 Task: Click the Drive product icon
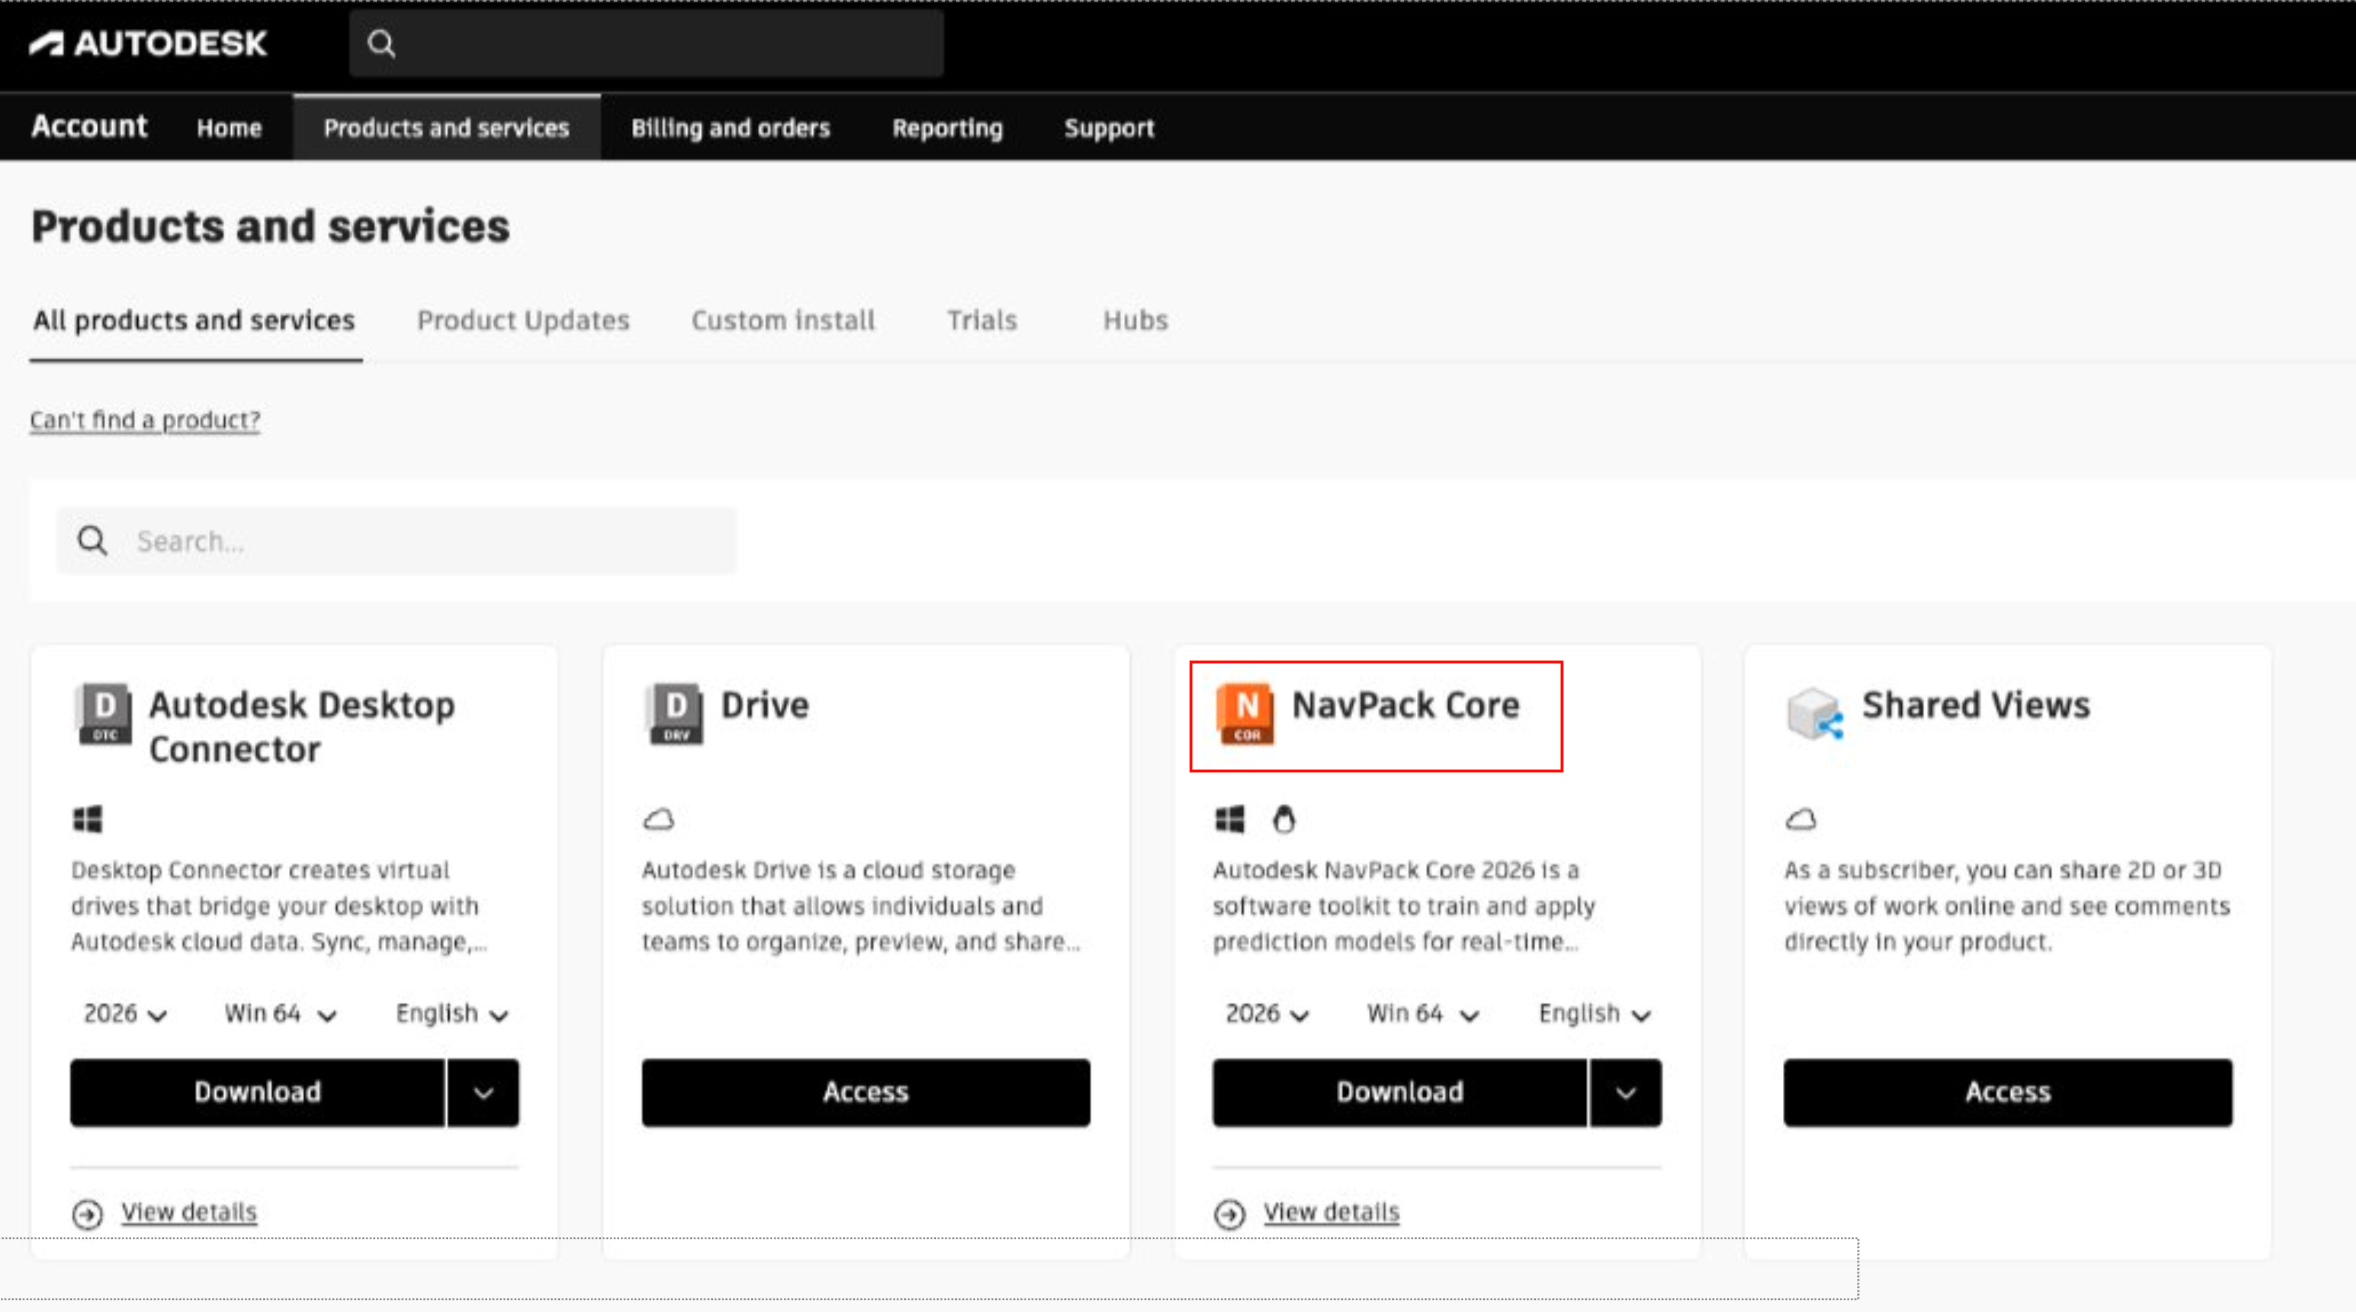pos(675,713)
